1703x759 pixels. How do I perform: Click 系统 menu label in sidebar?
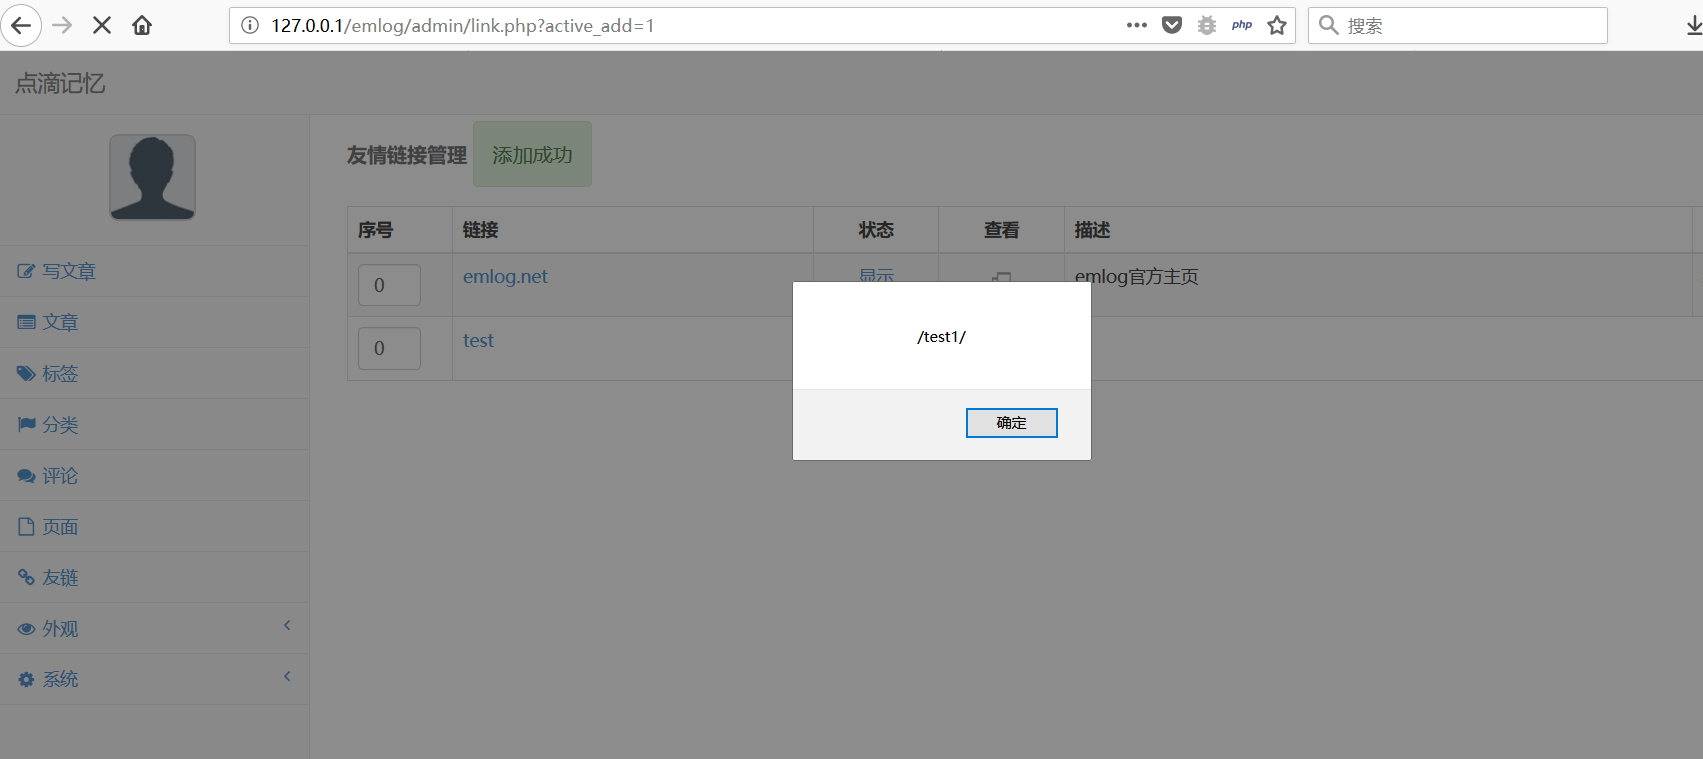[60, 679]
